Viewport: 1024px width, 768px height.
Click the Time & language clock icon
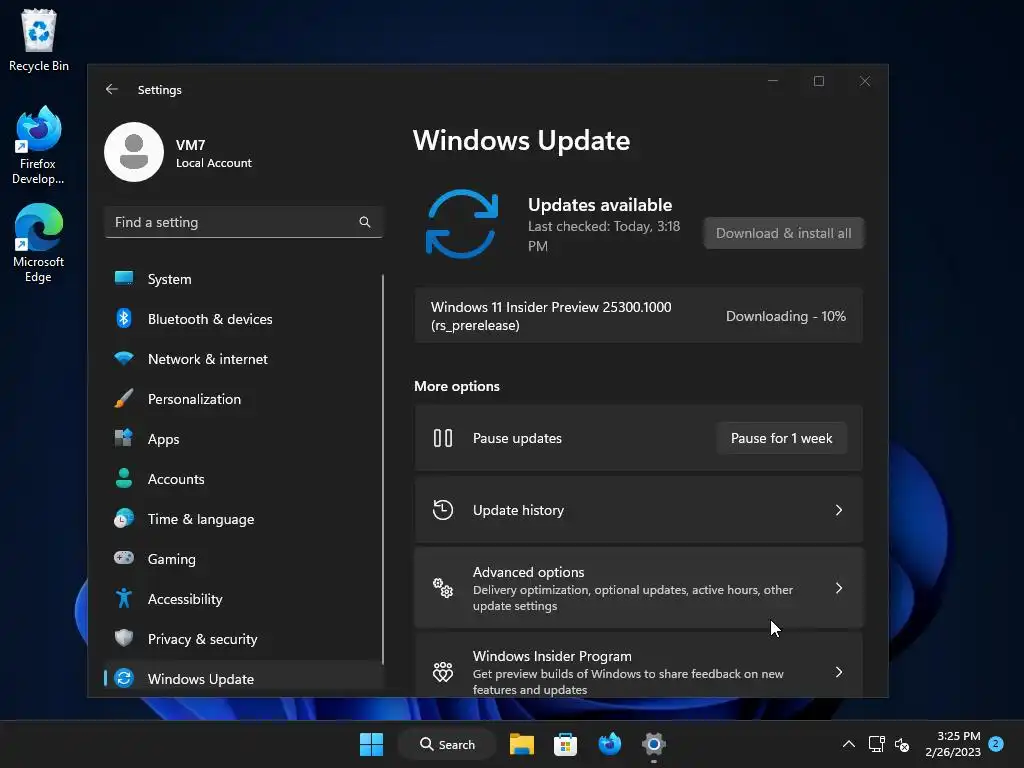pos(123,519)
